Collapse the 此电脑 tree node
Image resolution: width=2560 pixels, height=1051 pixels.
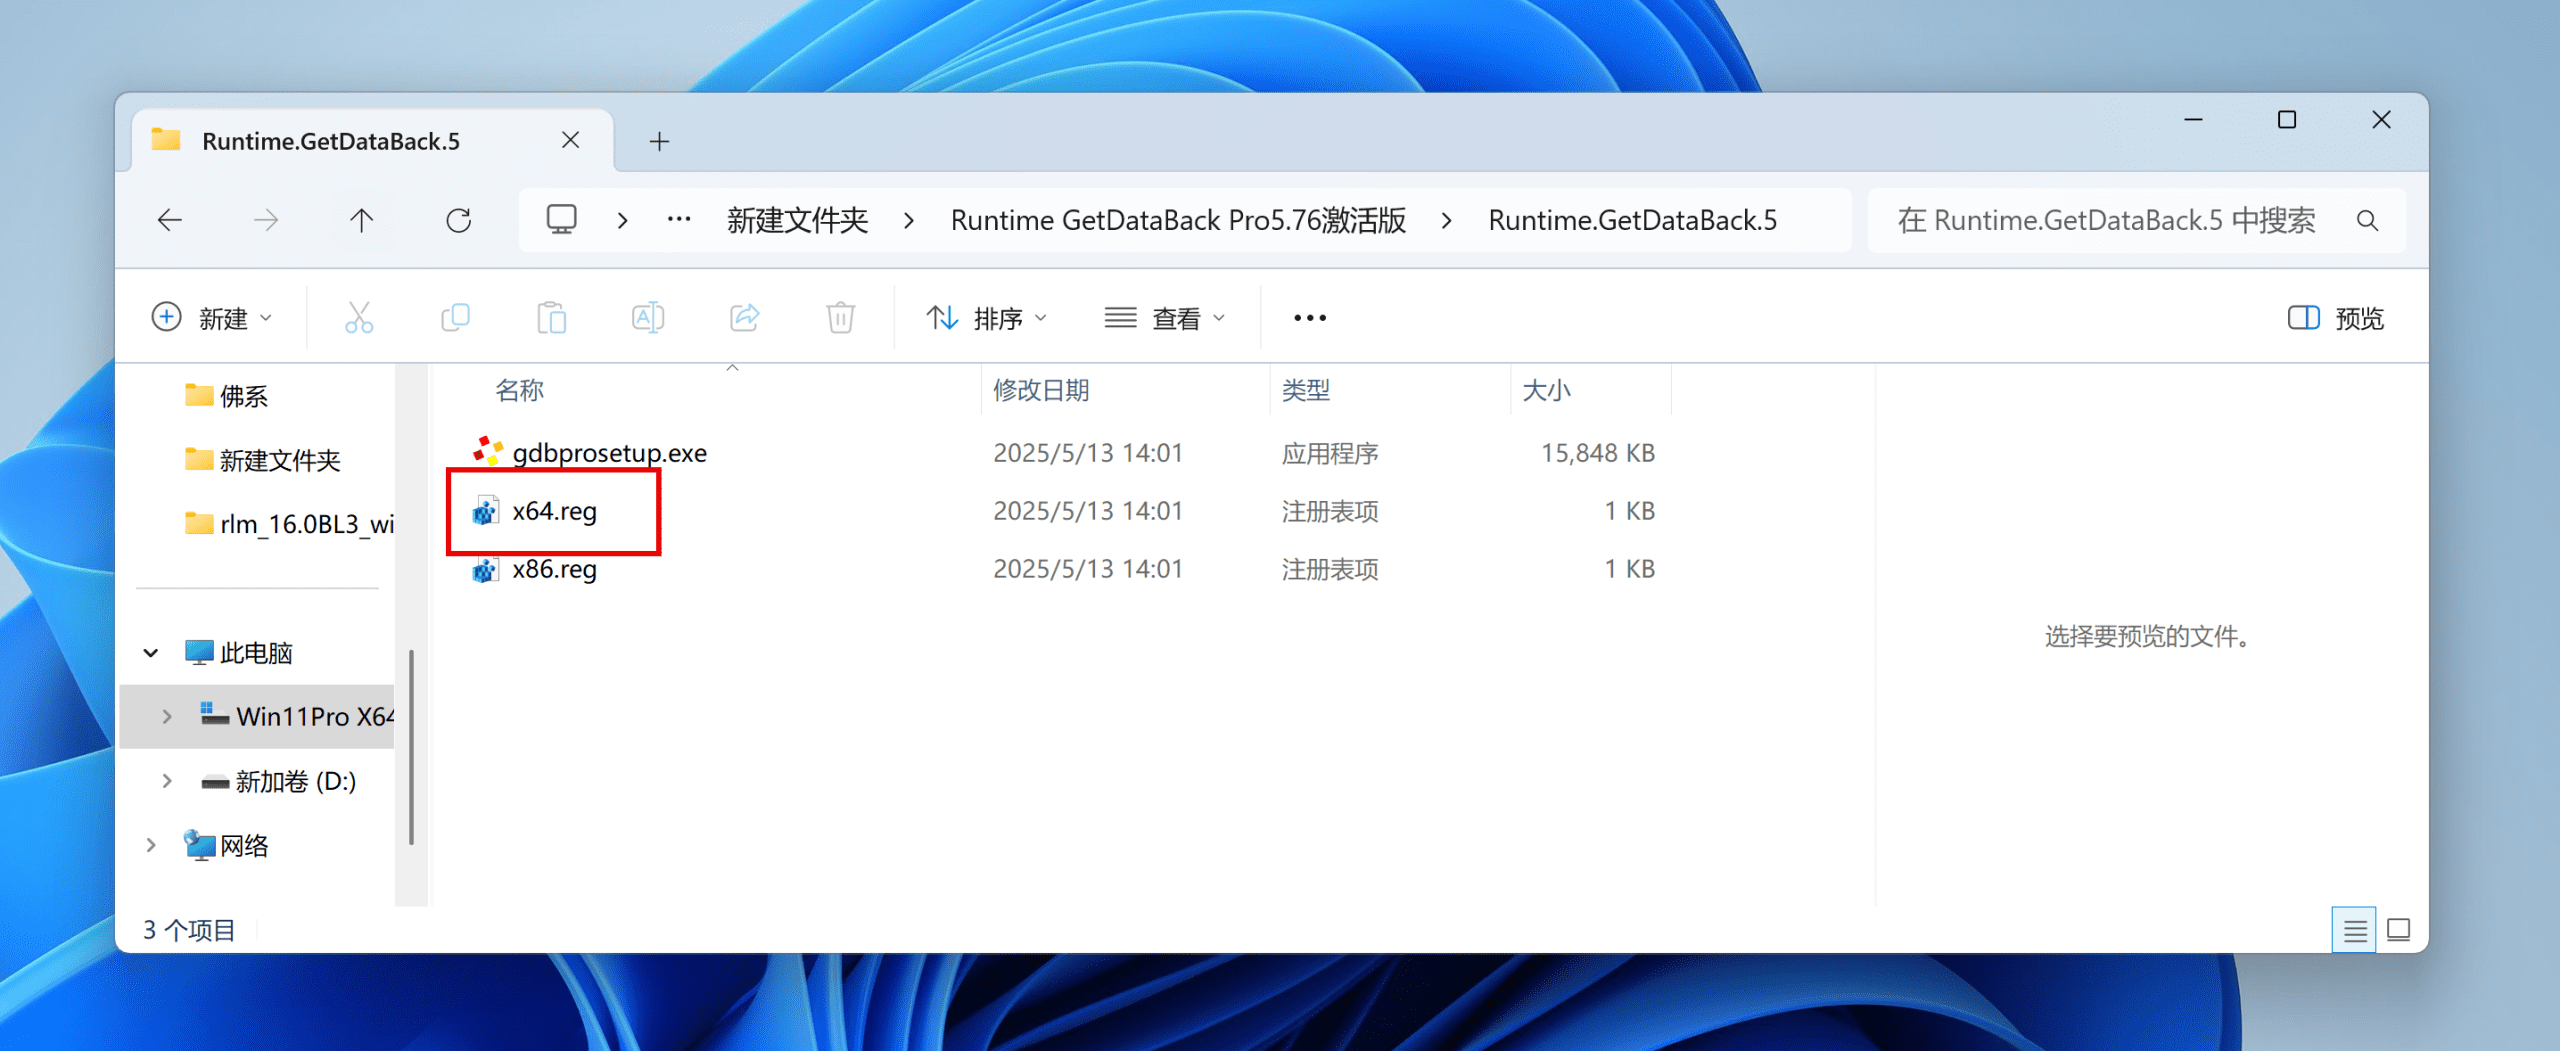pyautogui.click(x=151, y=653)
